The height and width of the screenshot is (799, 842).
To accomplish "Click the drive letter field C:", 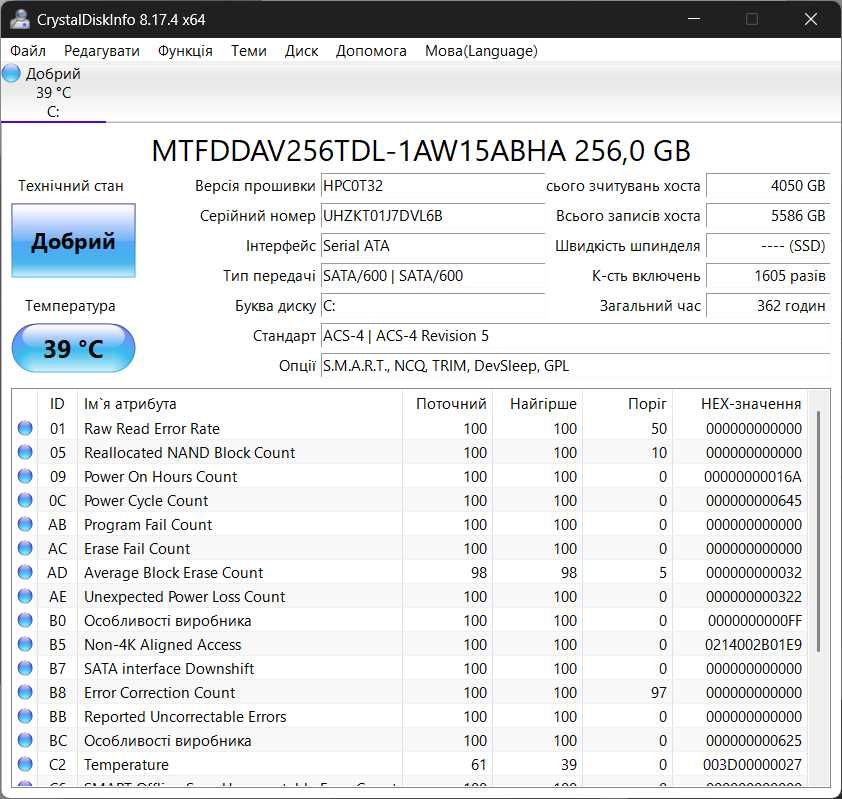I will (433, 306).
